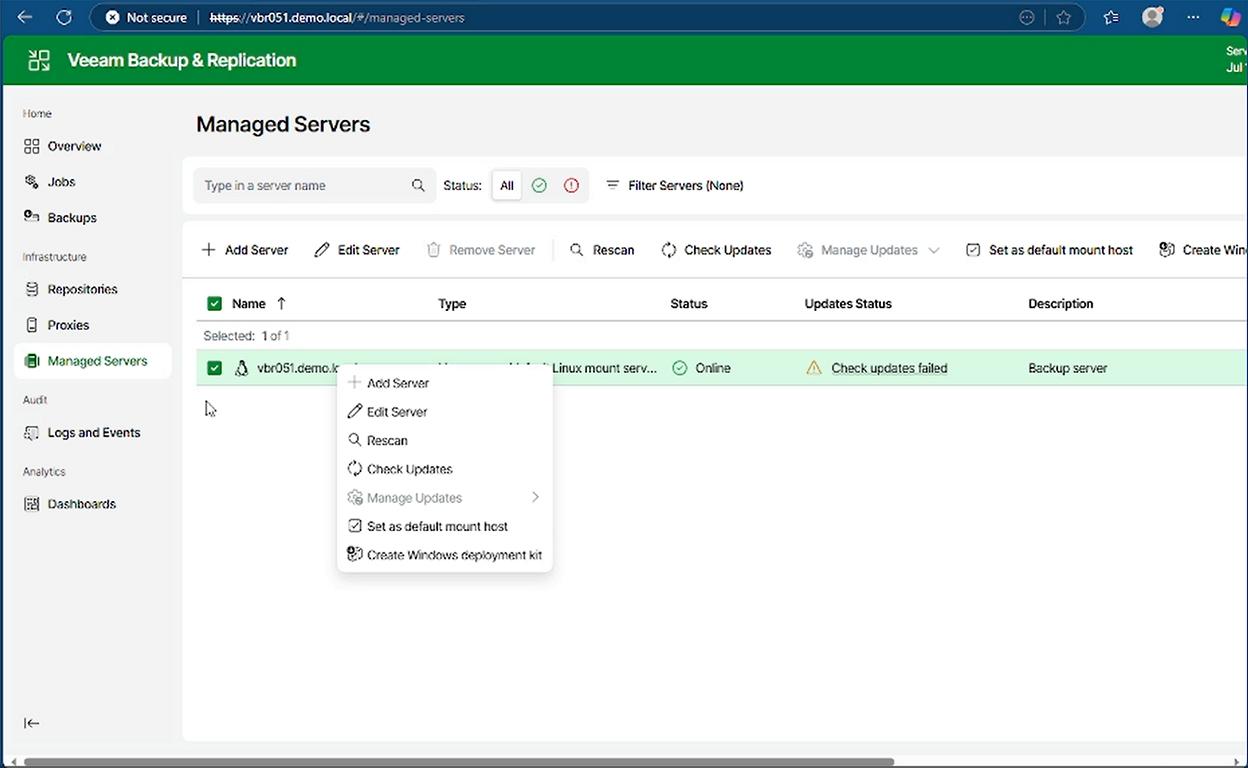Toggle the select-all checkbox in Name header

[x=214, y=304]
